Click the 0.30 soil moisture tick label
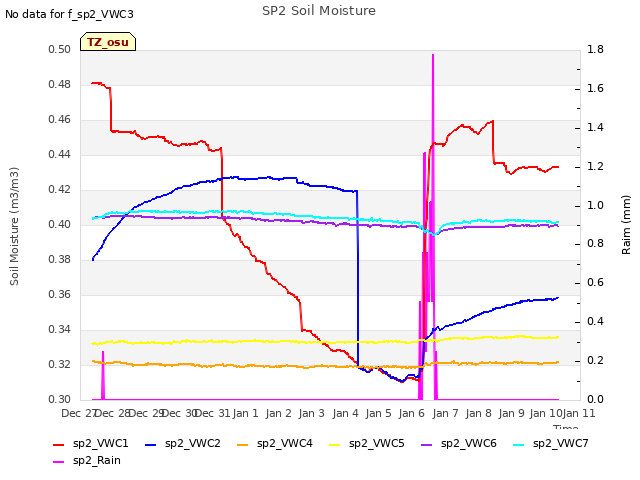This screenshot has width=640, height=480. click(x=60, y=400)
